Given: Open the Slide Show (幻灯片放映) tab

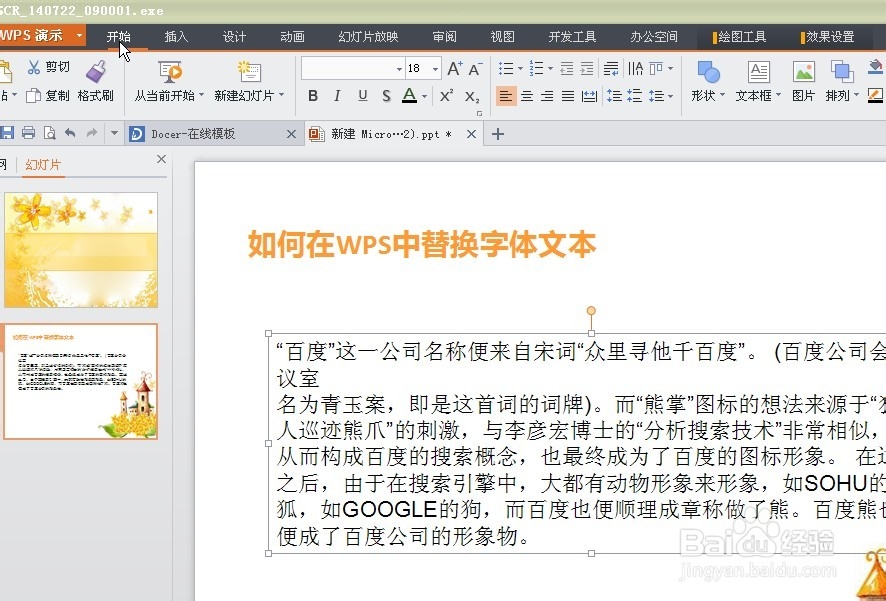Looking at the screenshot, I should pos(368,35).
